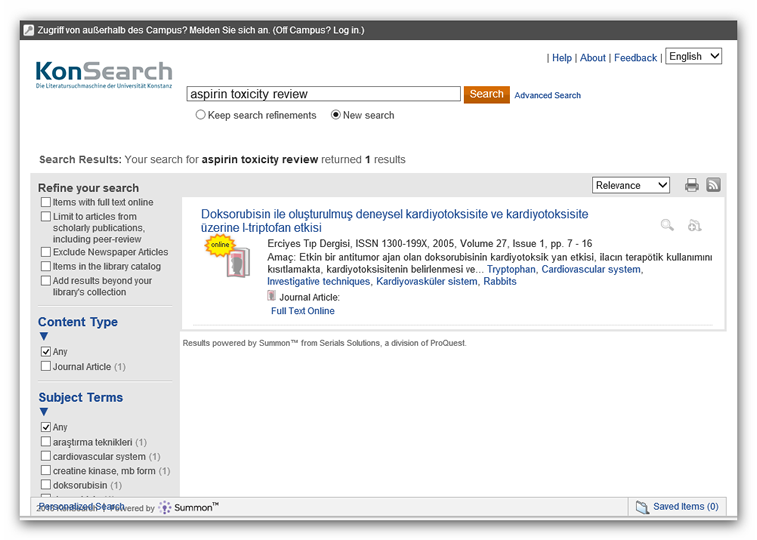Screen dimensions: 757x540
Task: Open the English language dropdown
Action: pos(693,57)
